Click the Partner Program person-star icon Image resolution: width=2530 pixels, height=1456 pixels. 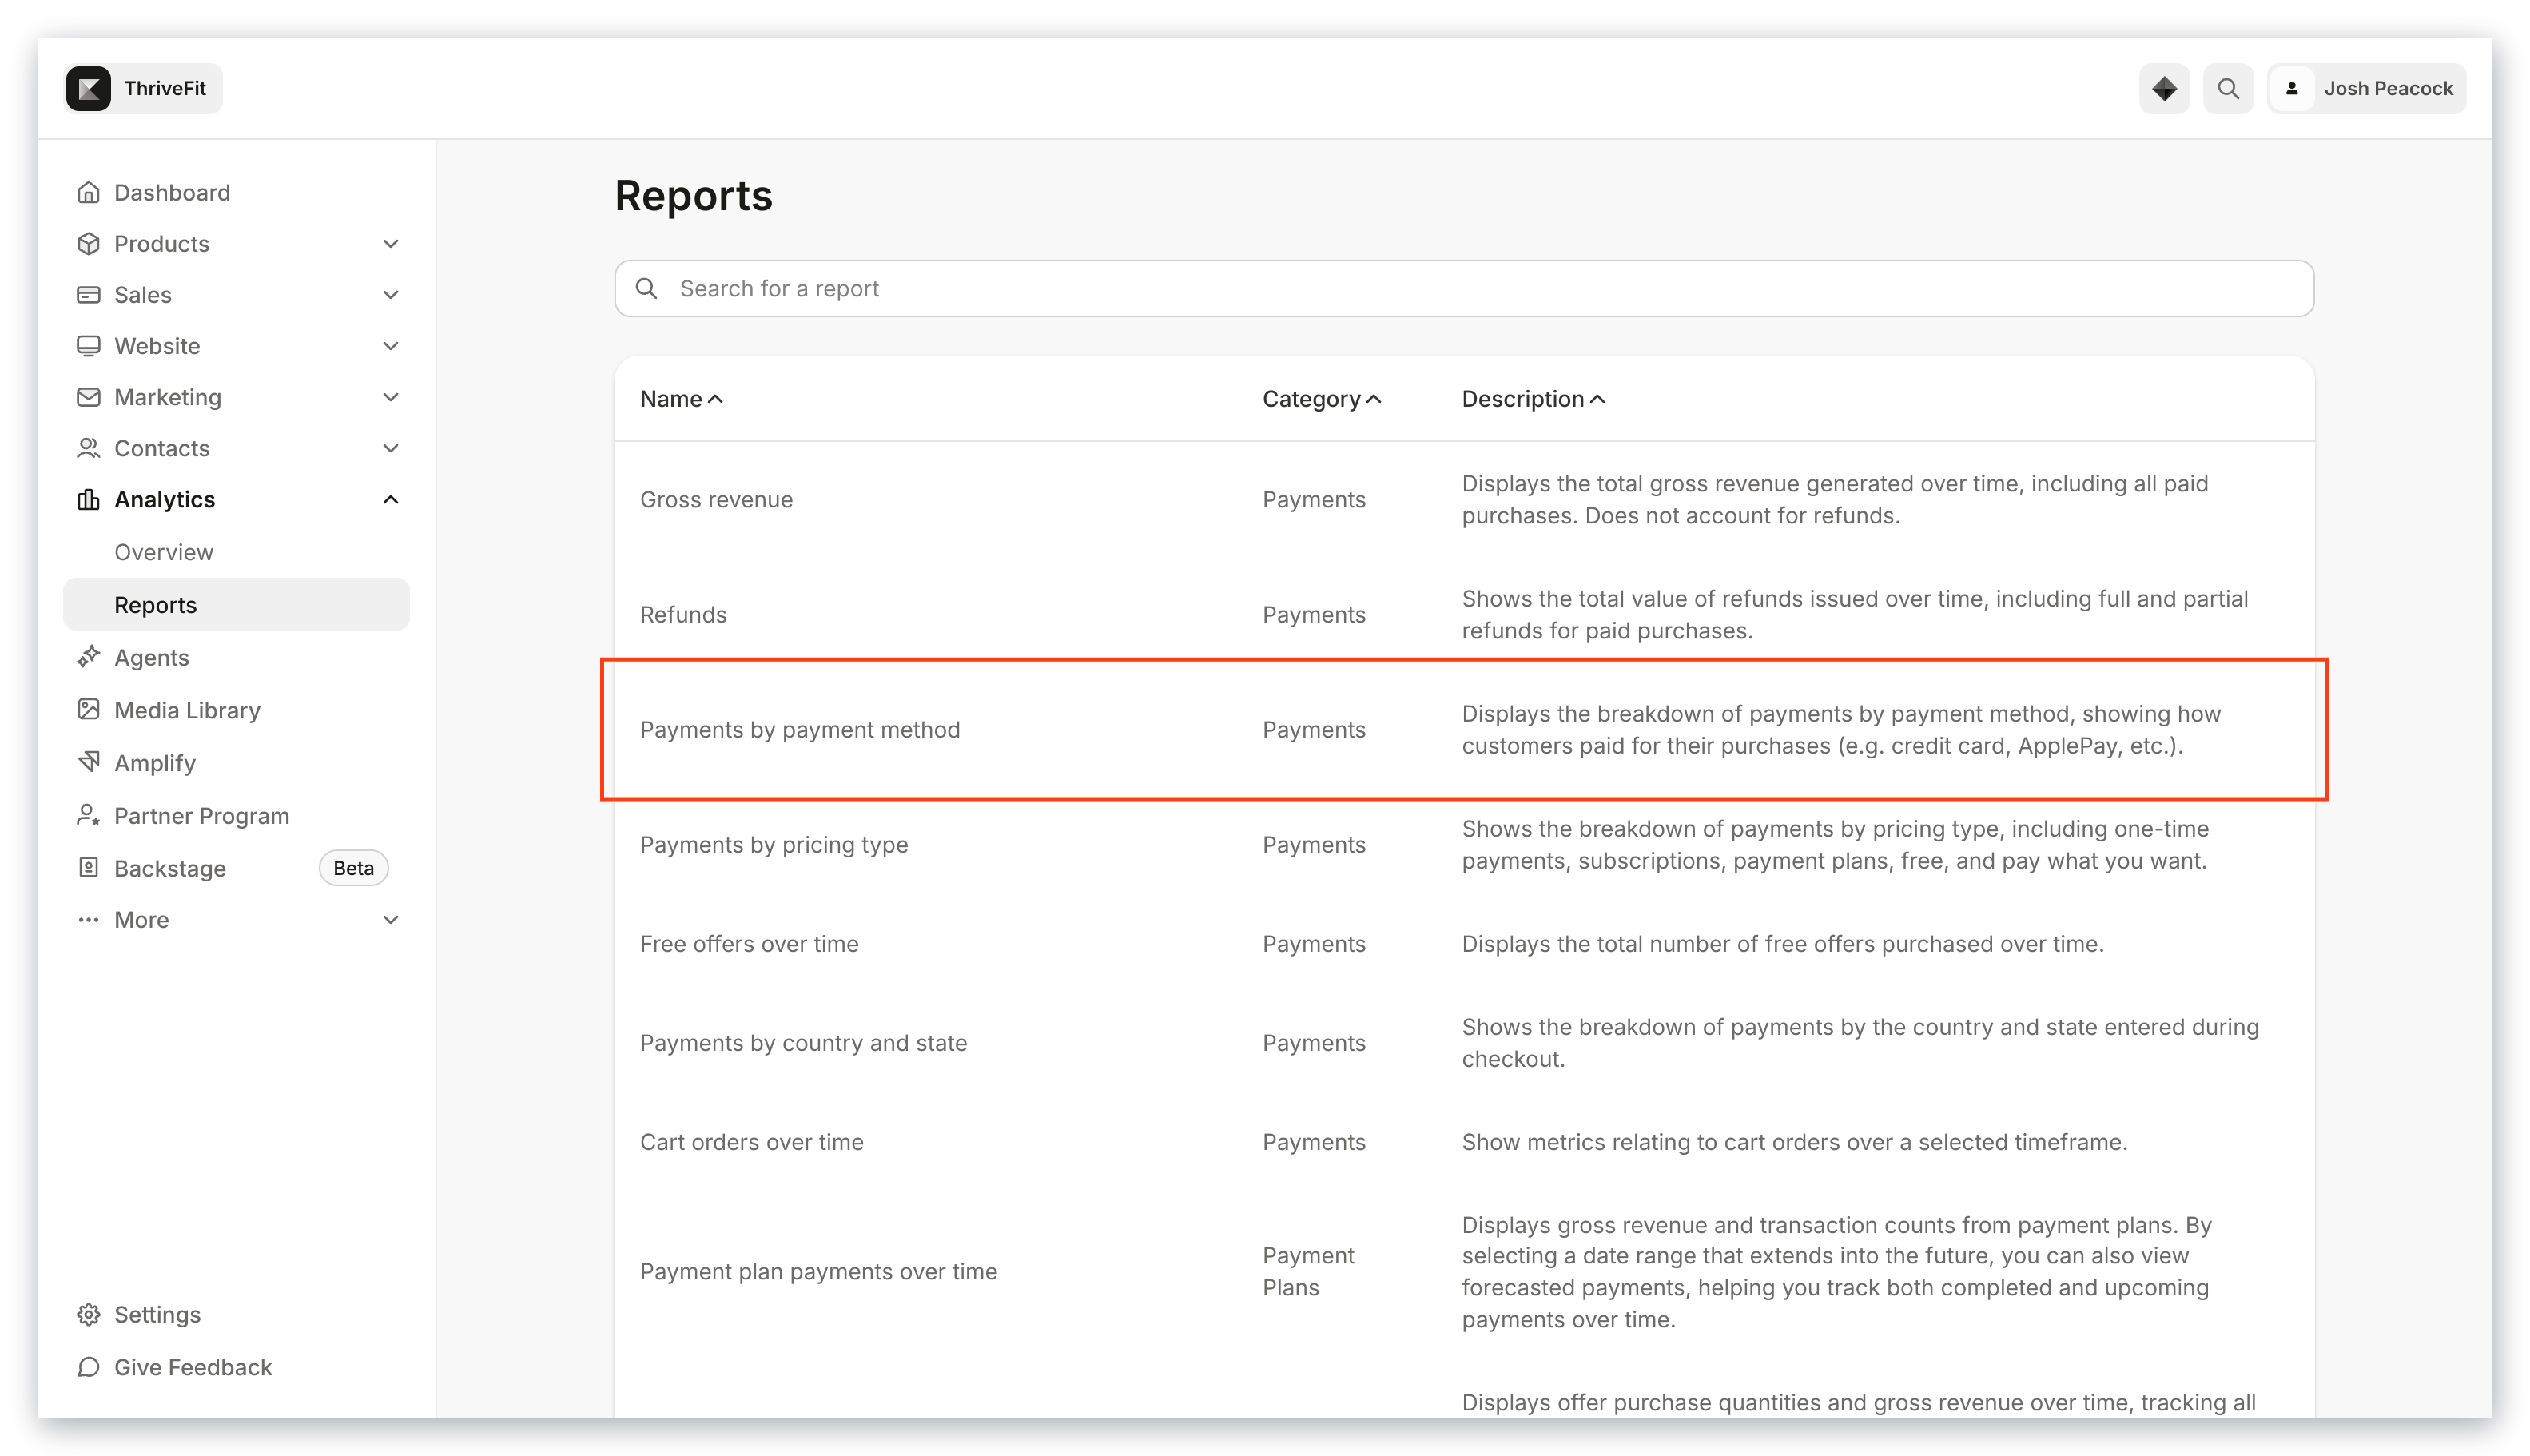(88, 815)
